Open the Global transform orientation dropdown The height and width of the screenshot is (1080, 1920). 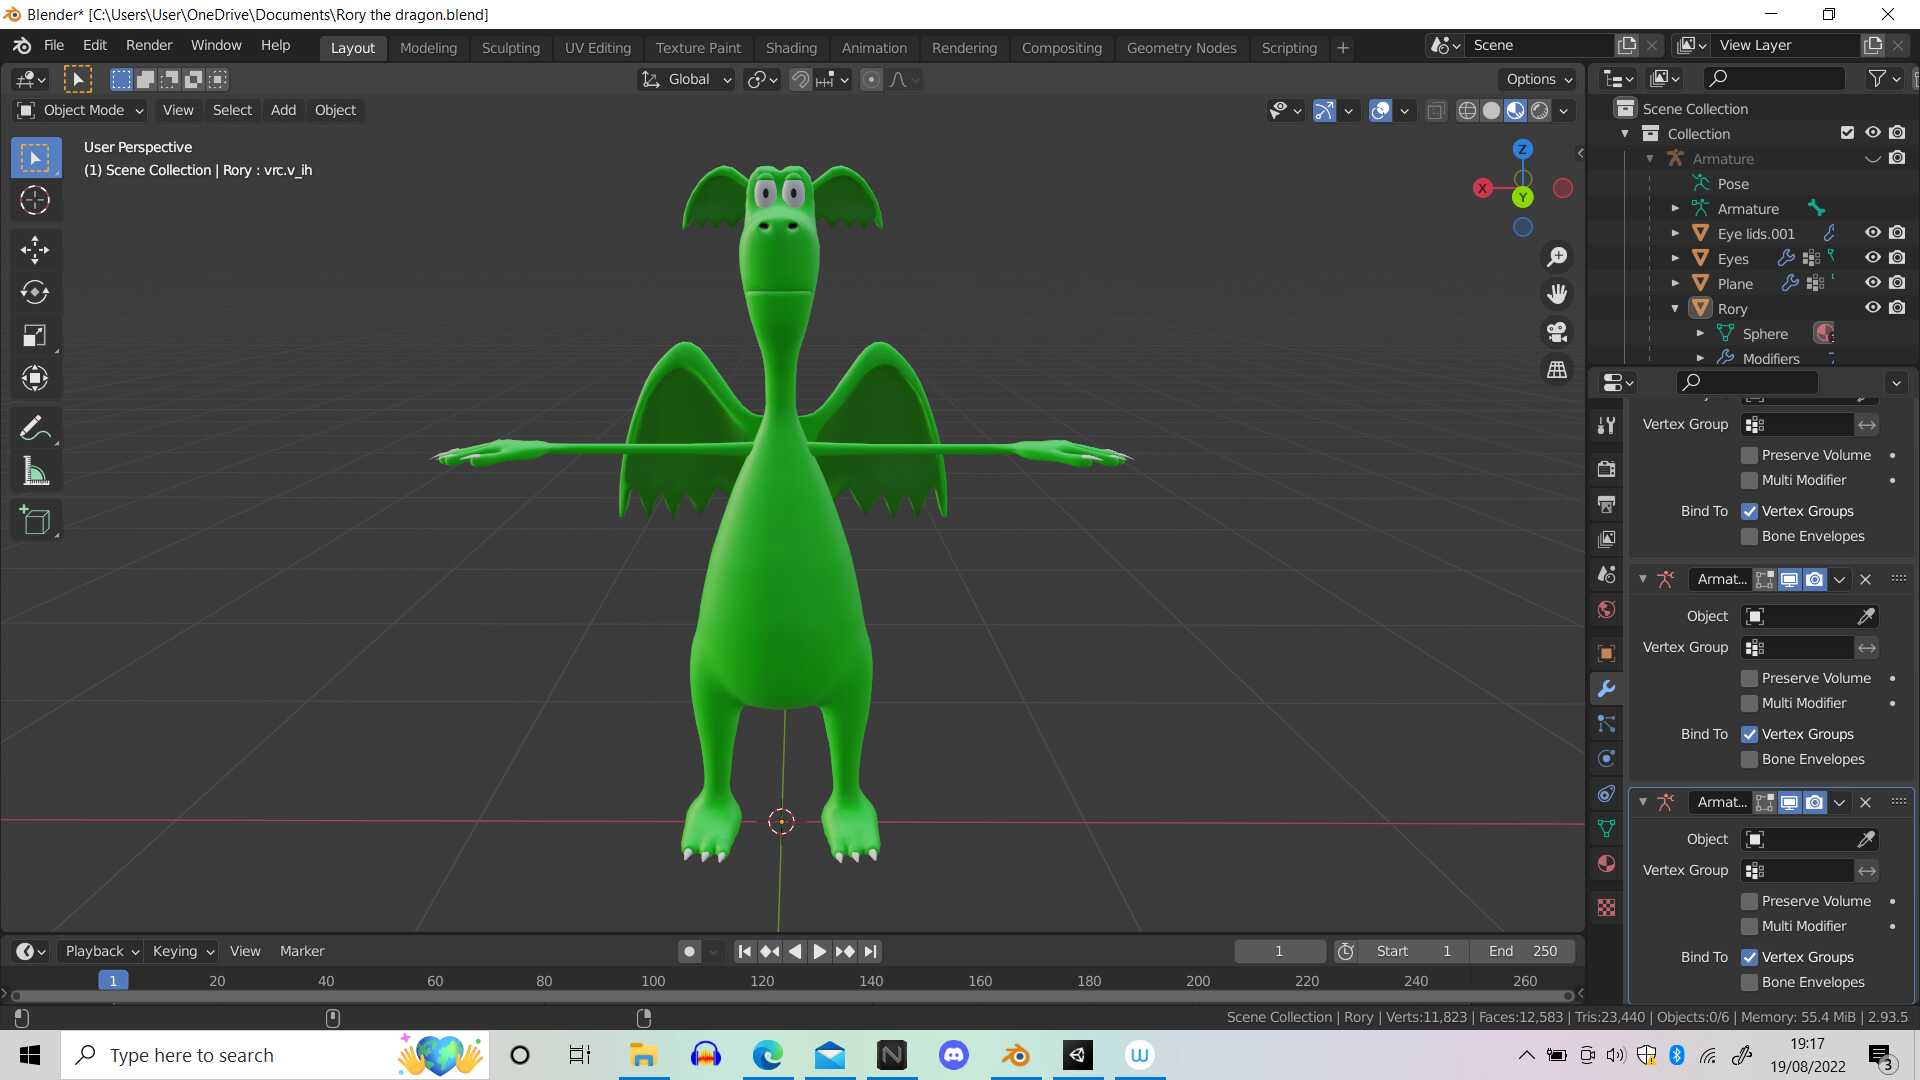pos(688,79)
